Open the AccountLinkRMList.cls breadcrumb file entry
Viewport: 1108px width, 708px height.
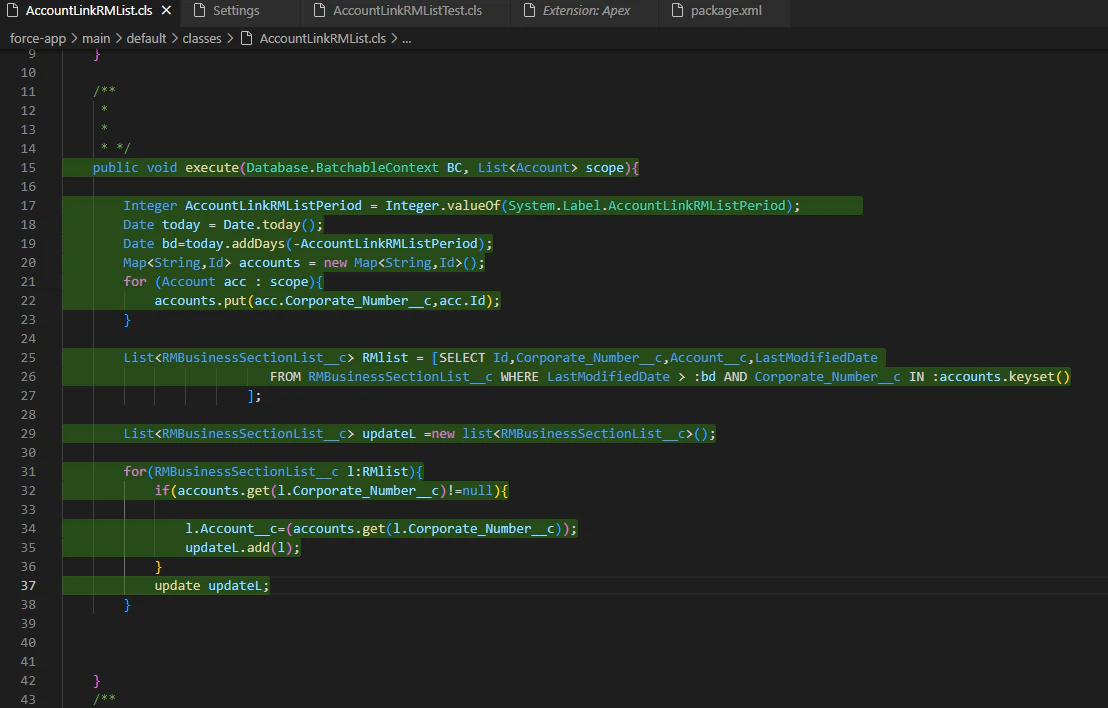coord(322,38)
